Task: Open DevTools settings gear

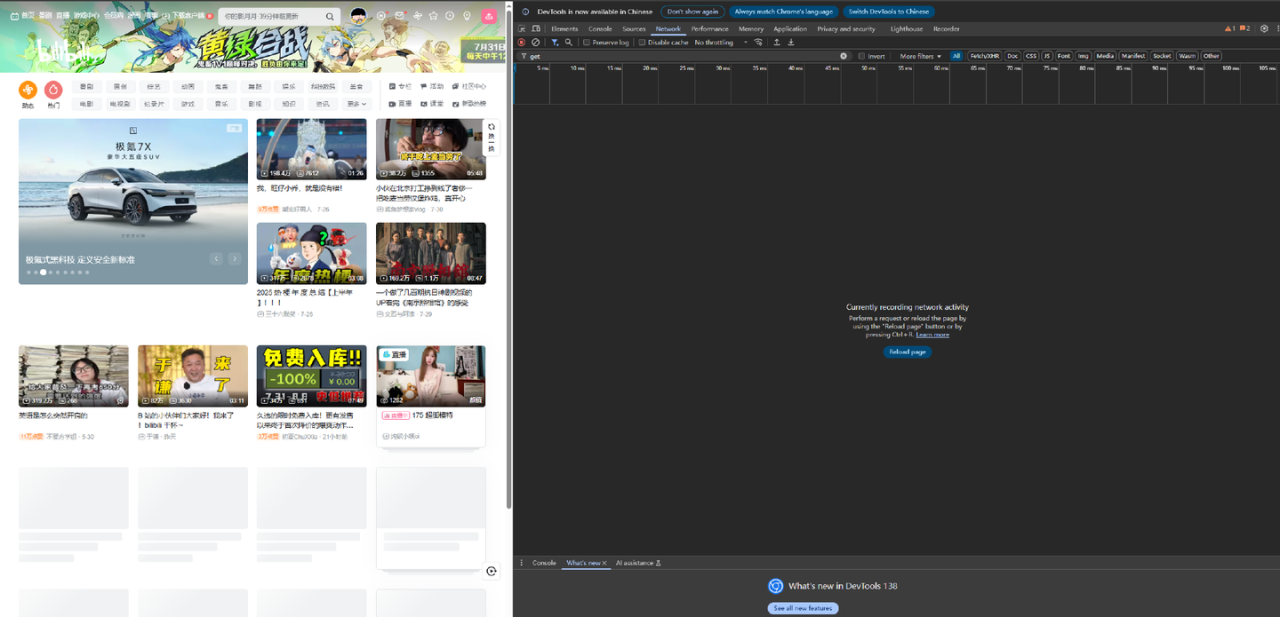Action: 1264,29
